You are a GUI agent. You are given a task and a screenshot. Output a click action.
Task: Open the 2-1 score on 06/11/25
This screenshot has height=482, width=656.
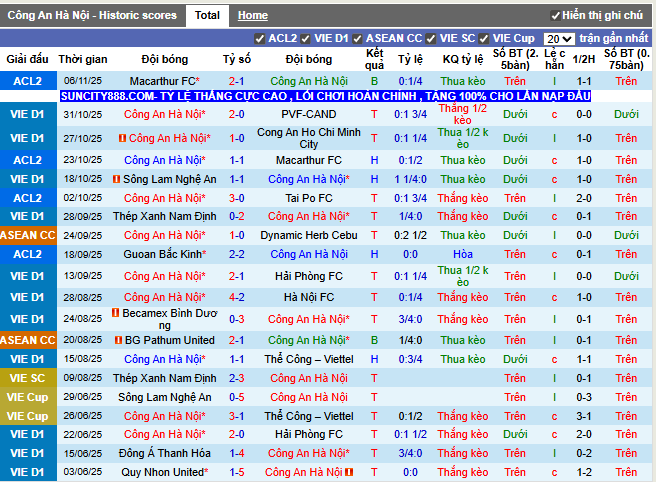236,81
